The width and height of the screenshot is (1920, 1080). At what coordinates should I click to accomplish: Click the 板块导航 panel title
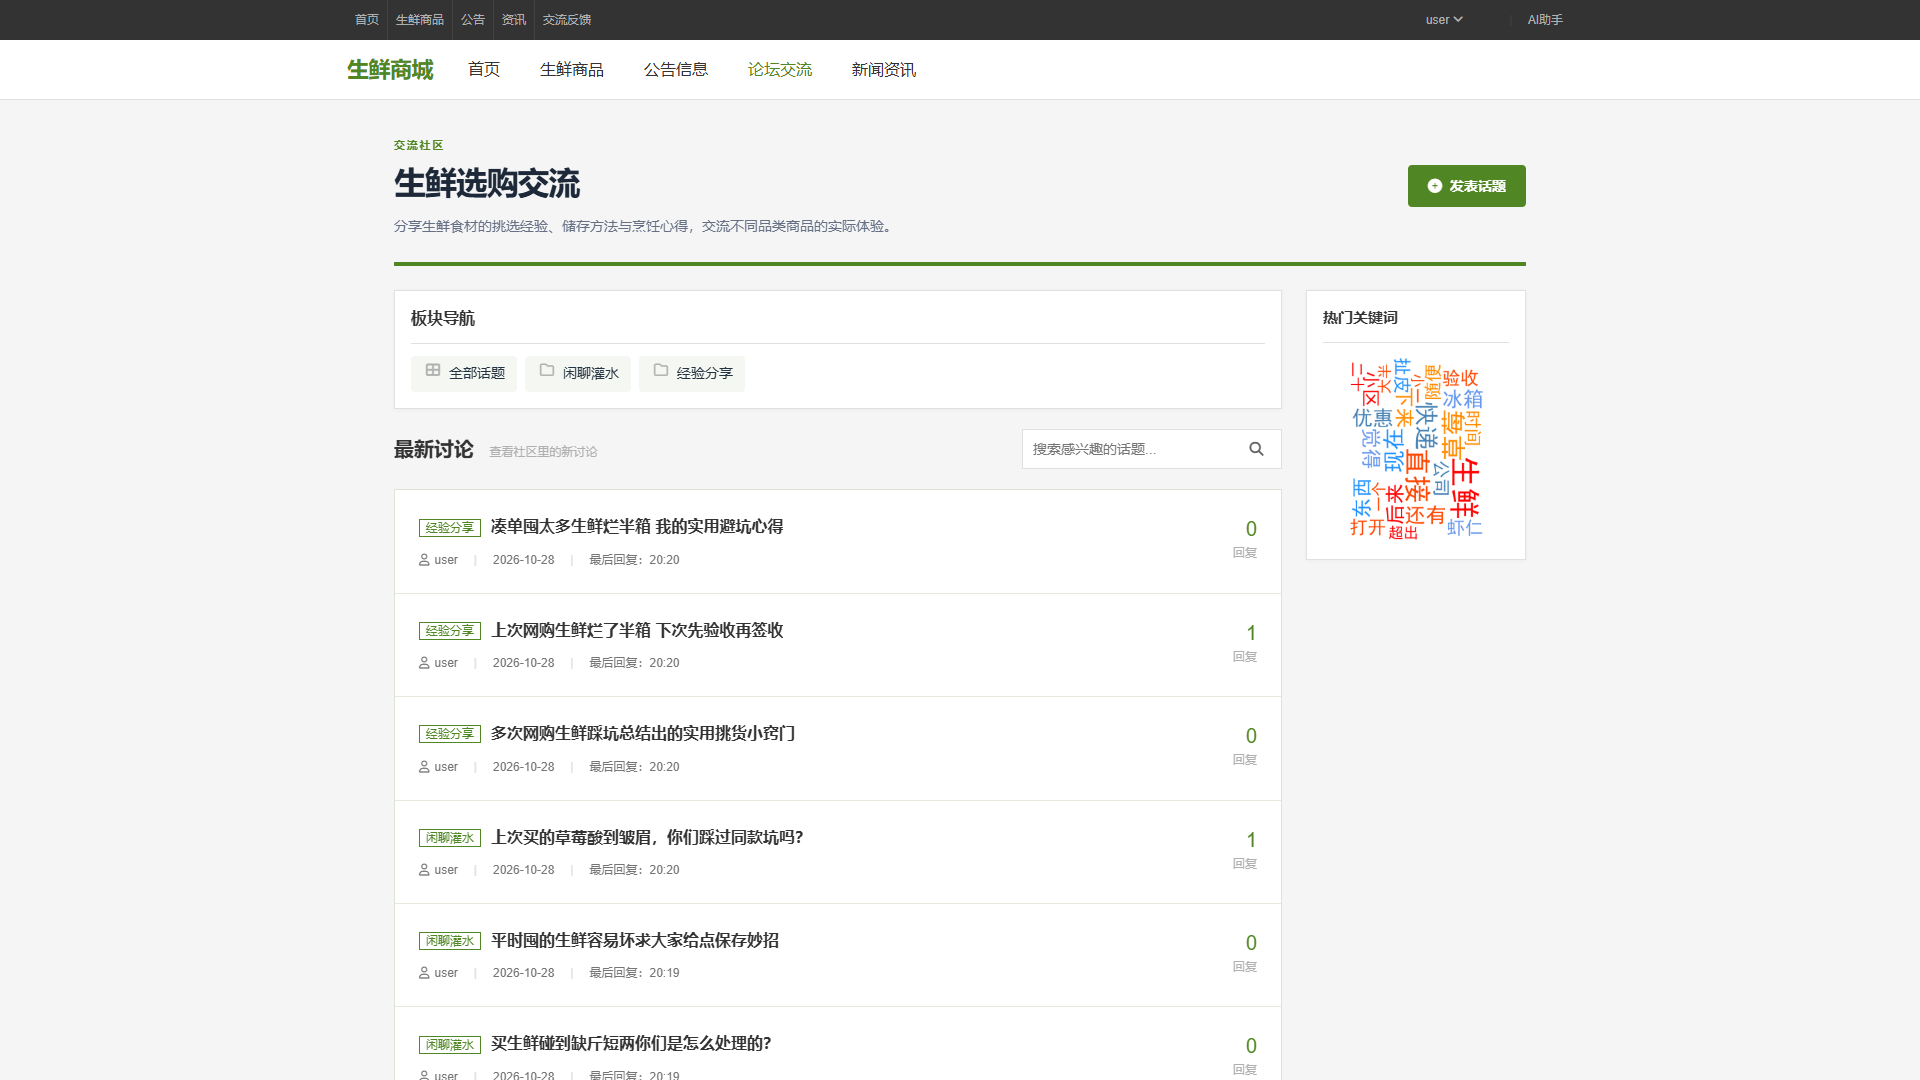pyautogui.click(x=443, y=319)
